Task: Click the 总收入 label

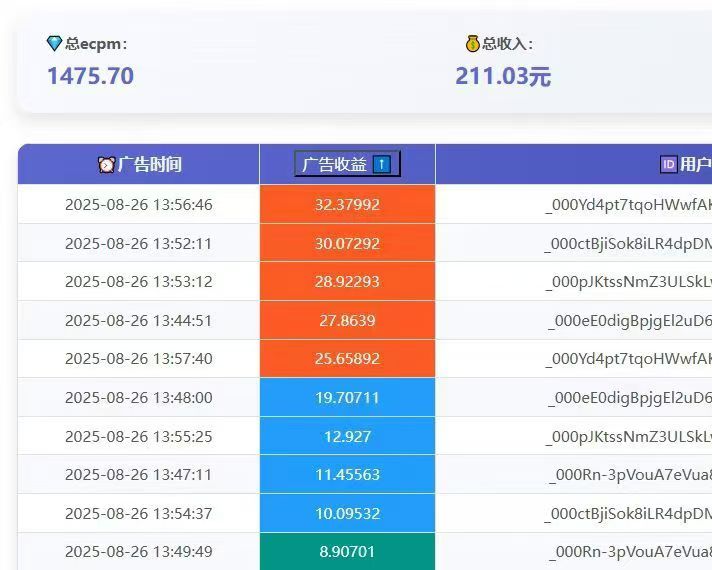Action: [x=508, y=44]
